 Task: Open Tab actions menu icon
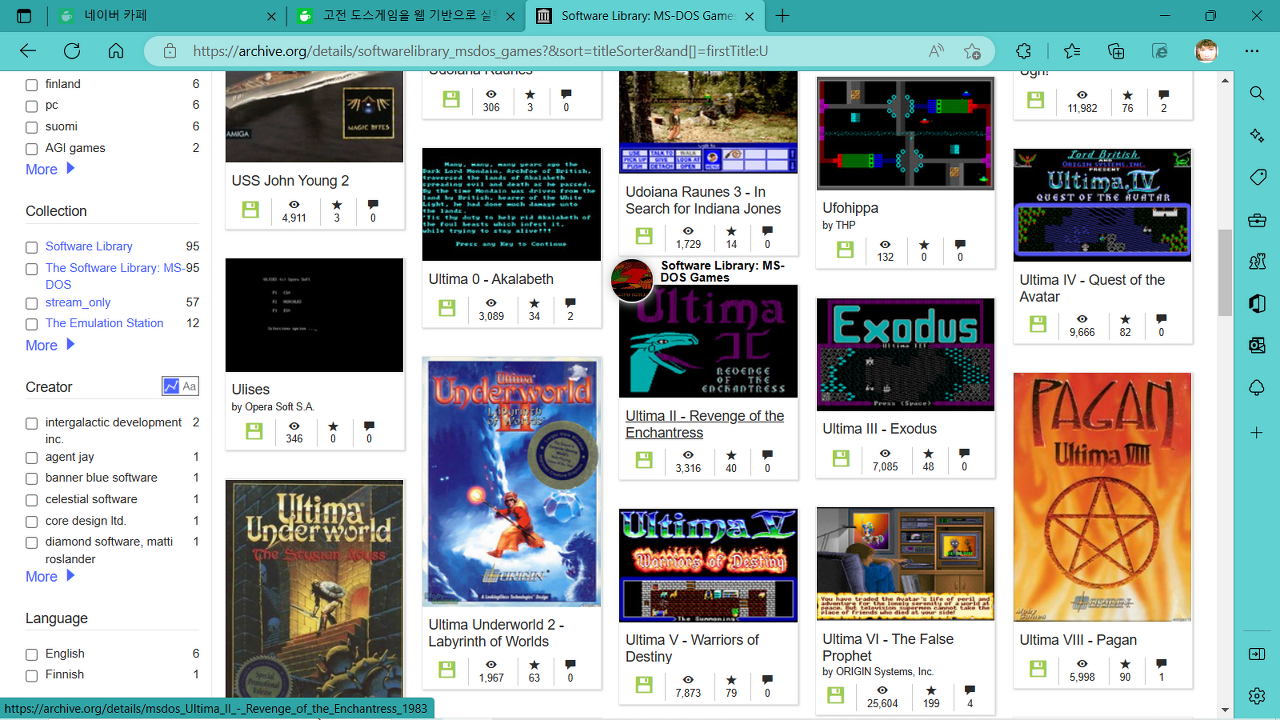[x=24, y=16]
